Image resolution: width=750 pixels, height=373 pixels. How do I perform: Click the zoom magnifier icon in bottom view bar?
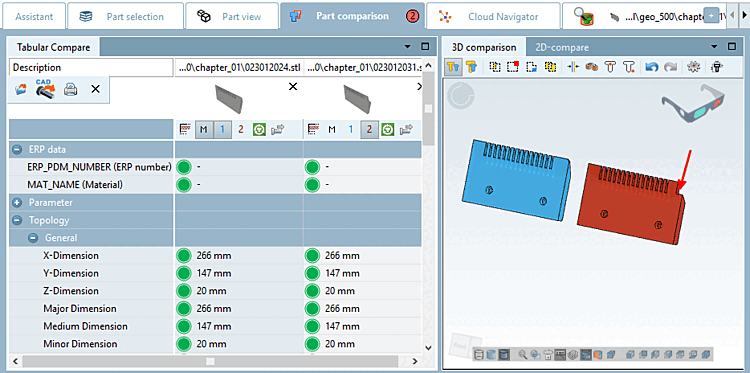pos(522,354)
